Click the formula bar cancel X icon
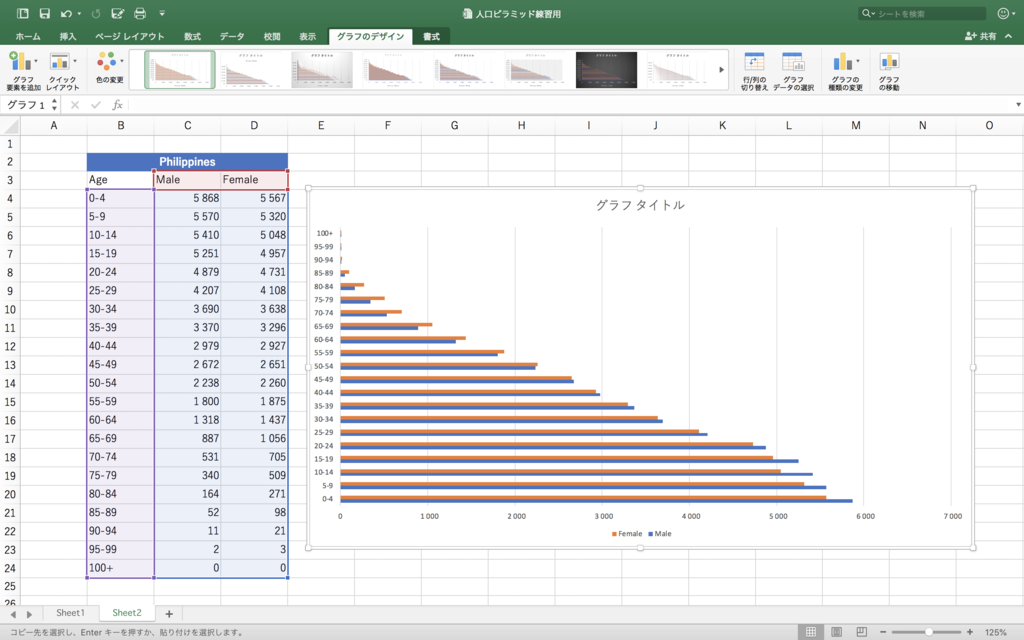 (74, 105)
